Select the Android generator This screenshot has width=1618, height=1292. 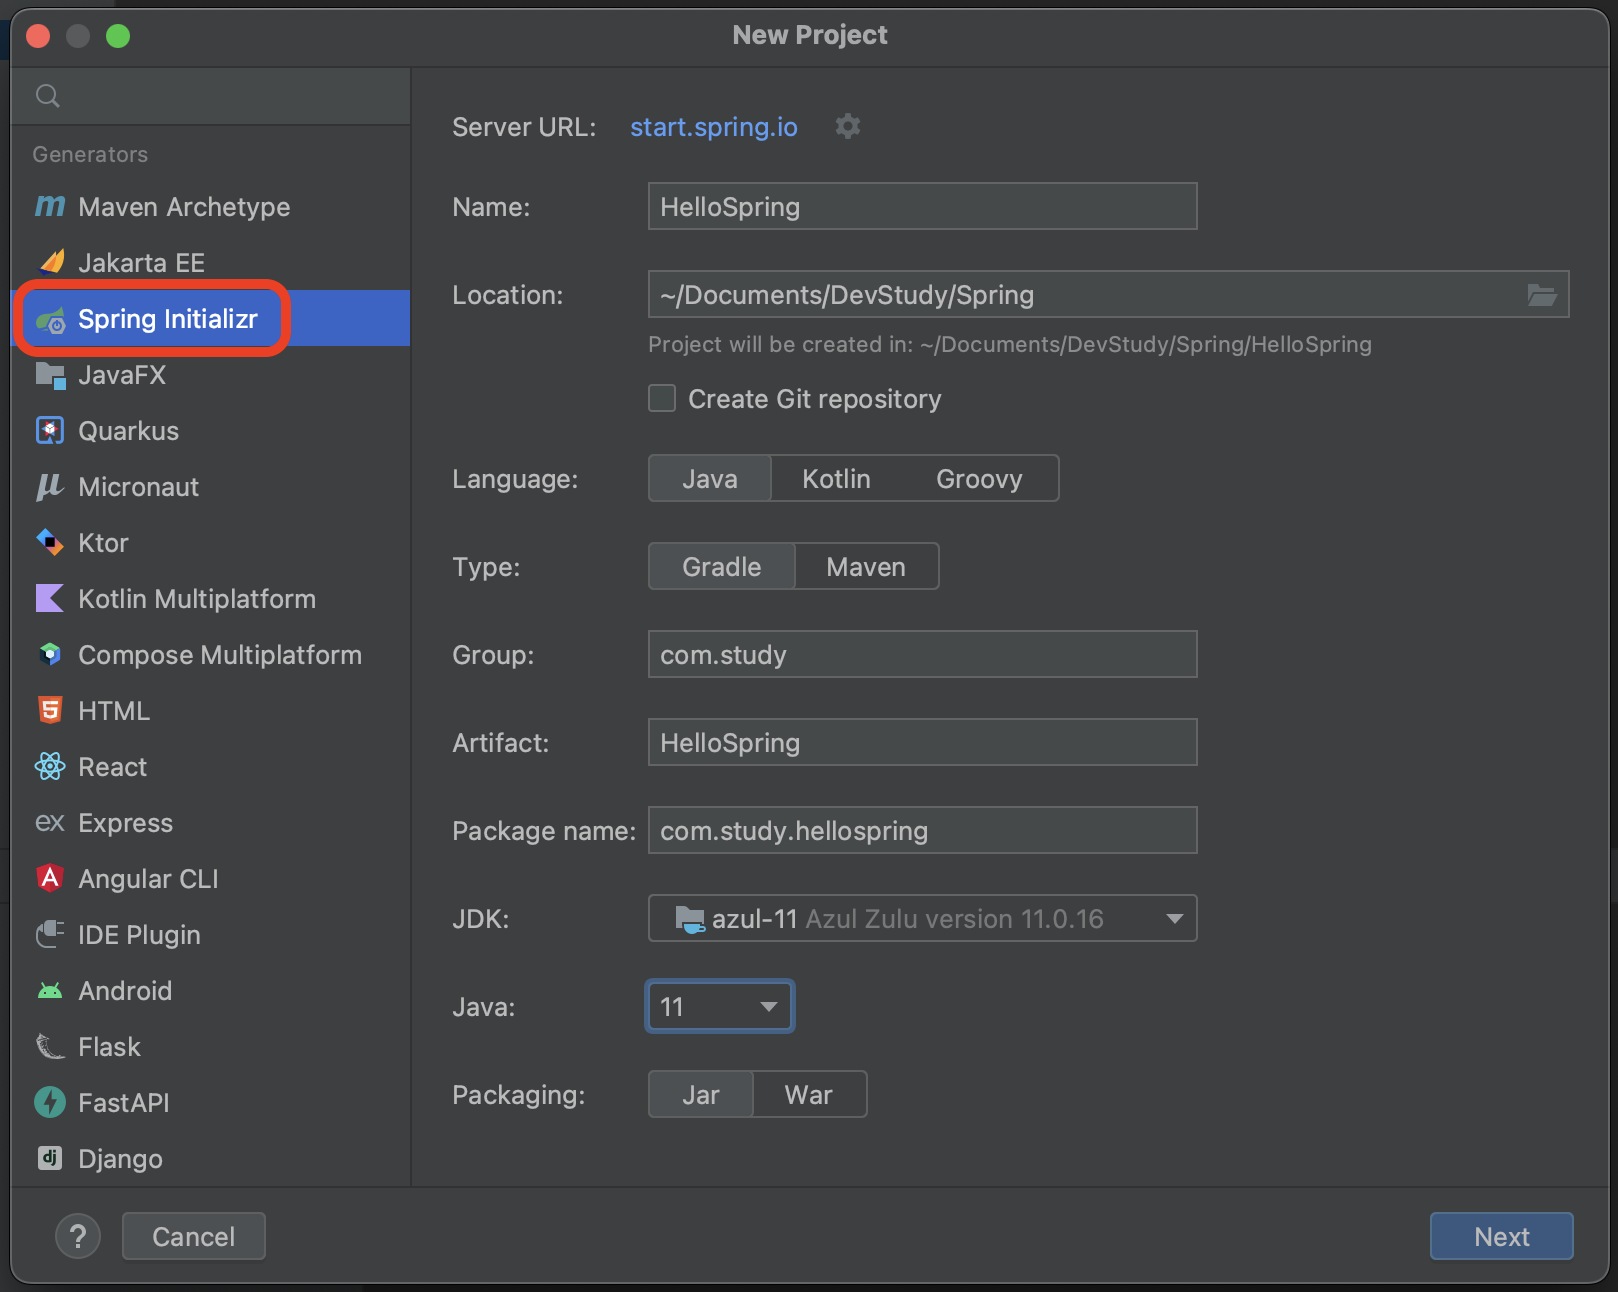[210, 991]
